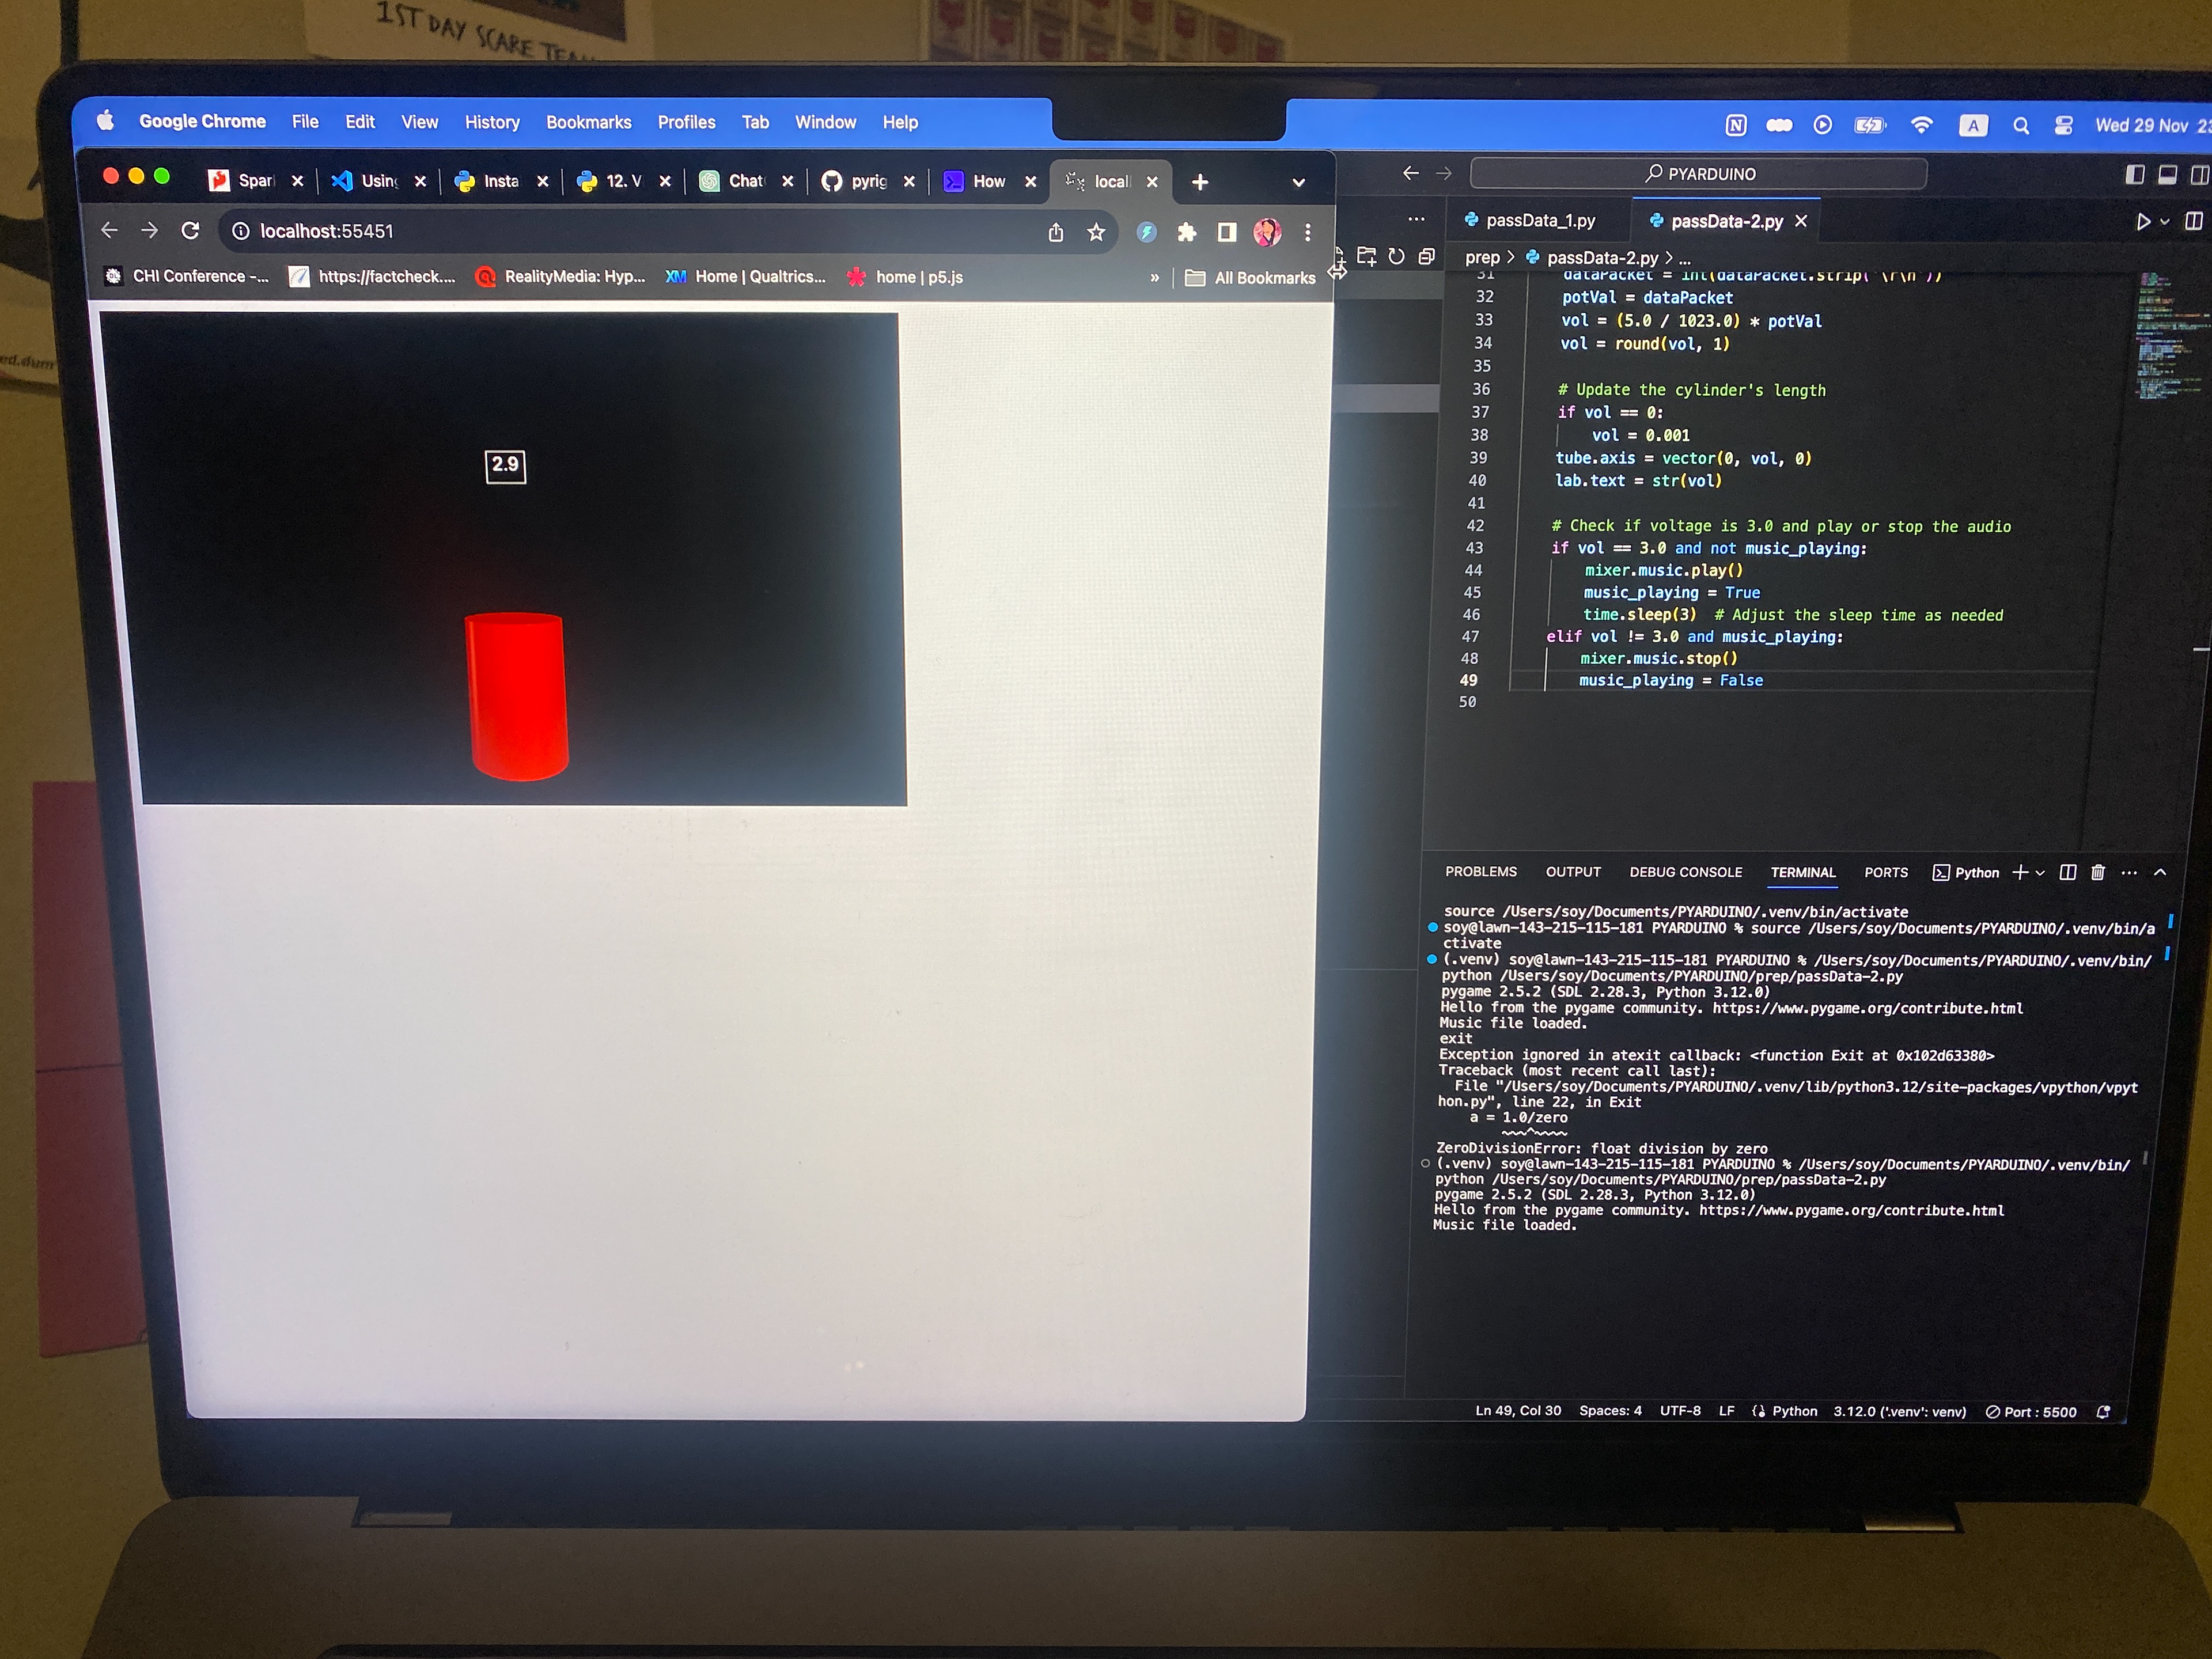Open the DEBUG CONSOLE panel tab

click(1685, 872)
